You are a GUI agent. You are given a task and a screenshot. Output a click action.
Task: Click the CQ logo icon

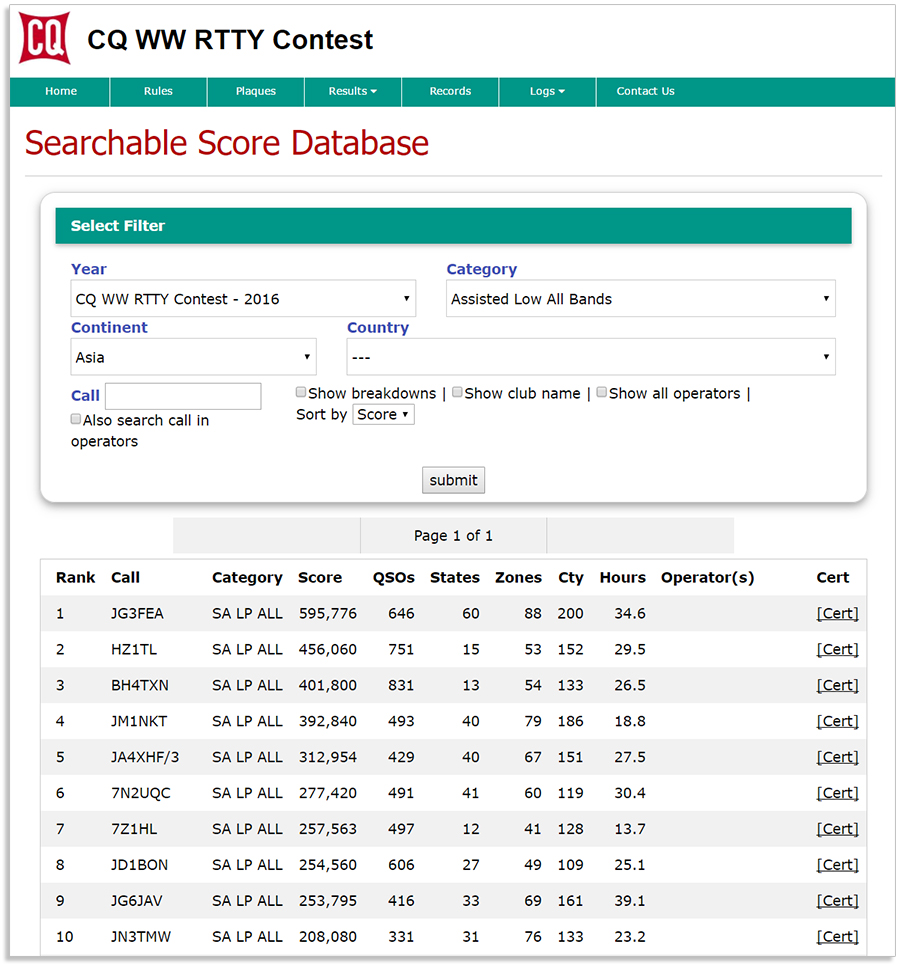point(45,38)
